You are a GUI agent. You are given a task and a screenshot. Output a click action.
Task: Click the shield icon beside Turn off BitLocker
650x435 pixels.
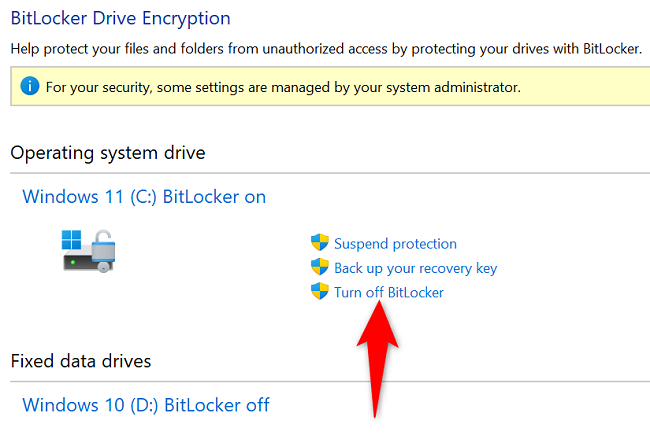click(320, 292)
